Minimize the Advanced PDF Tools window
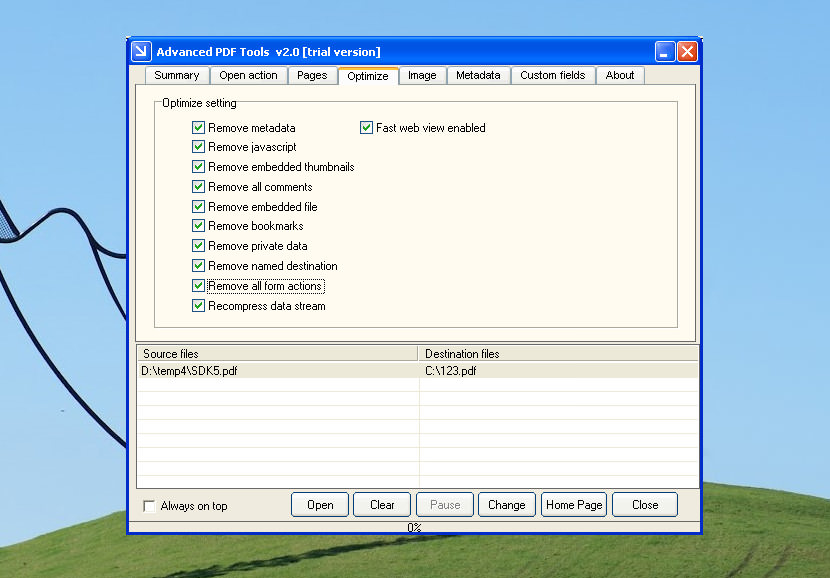 pyautogui.click(x=665, y=51)
